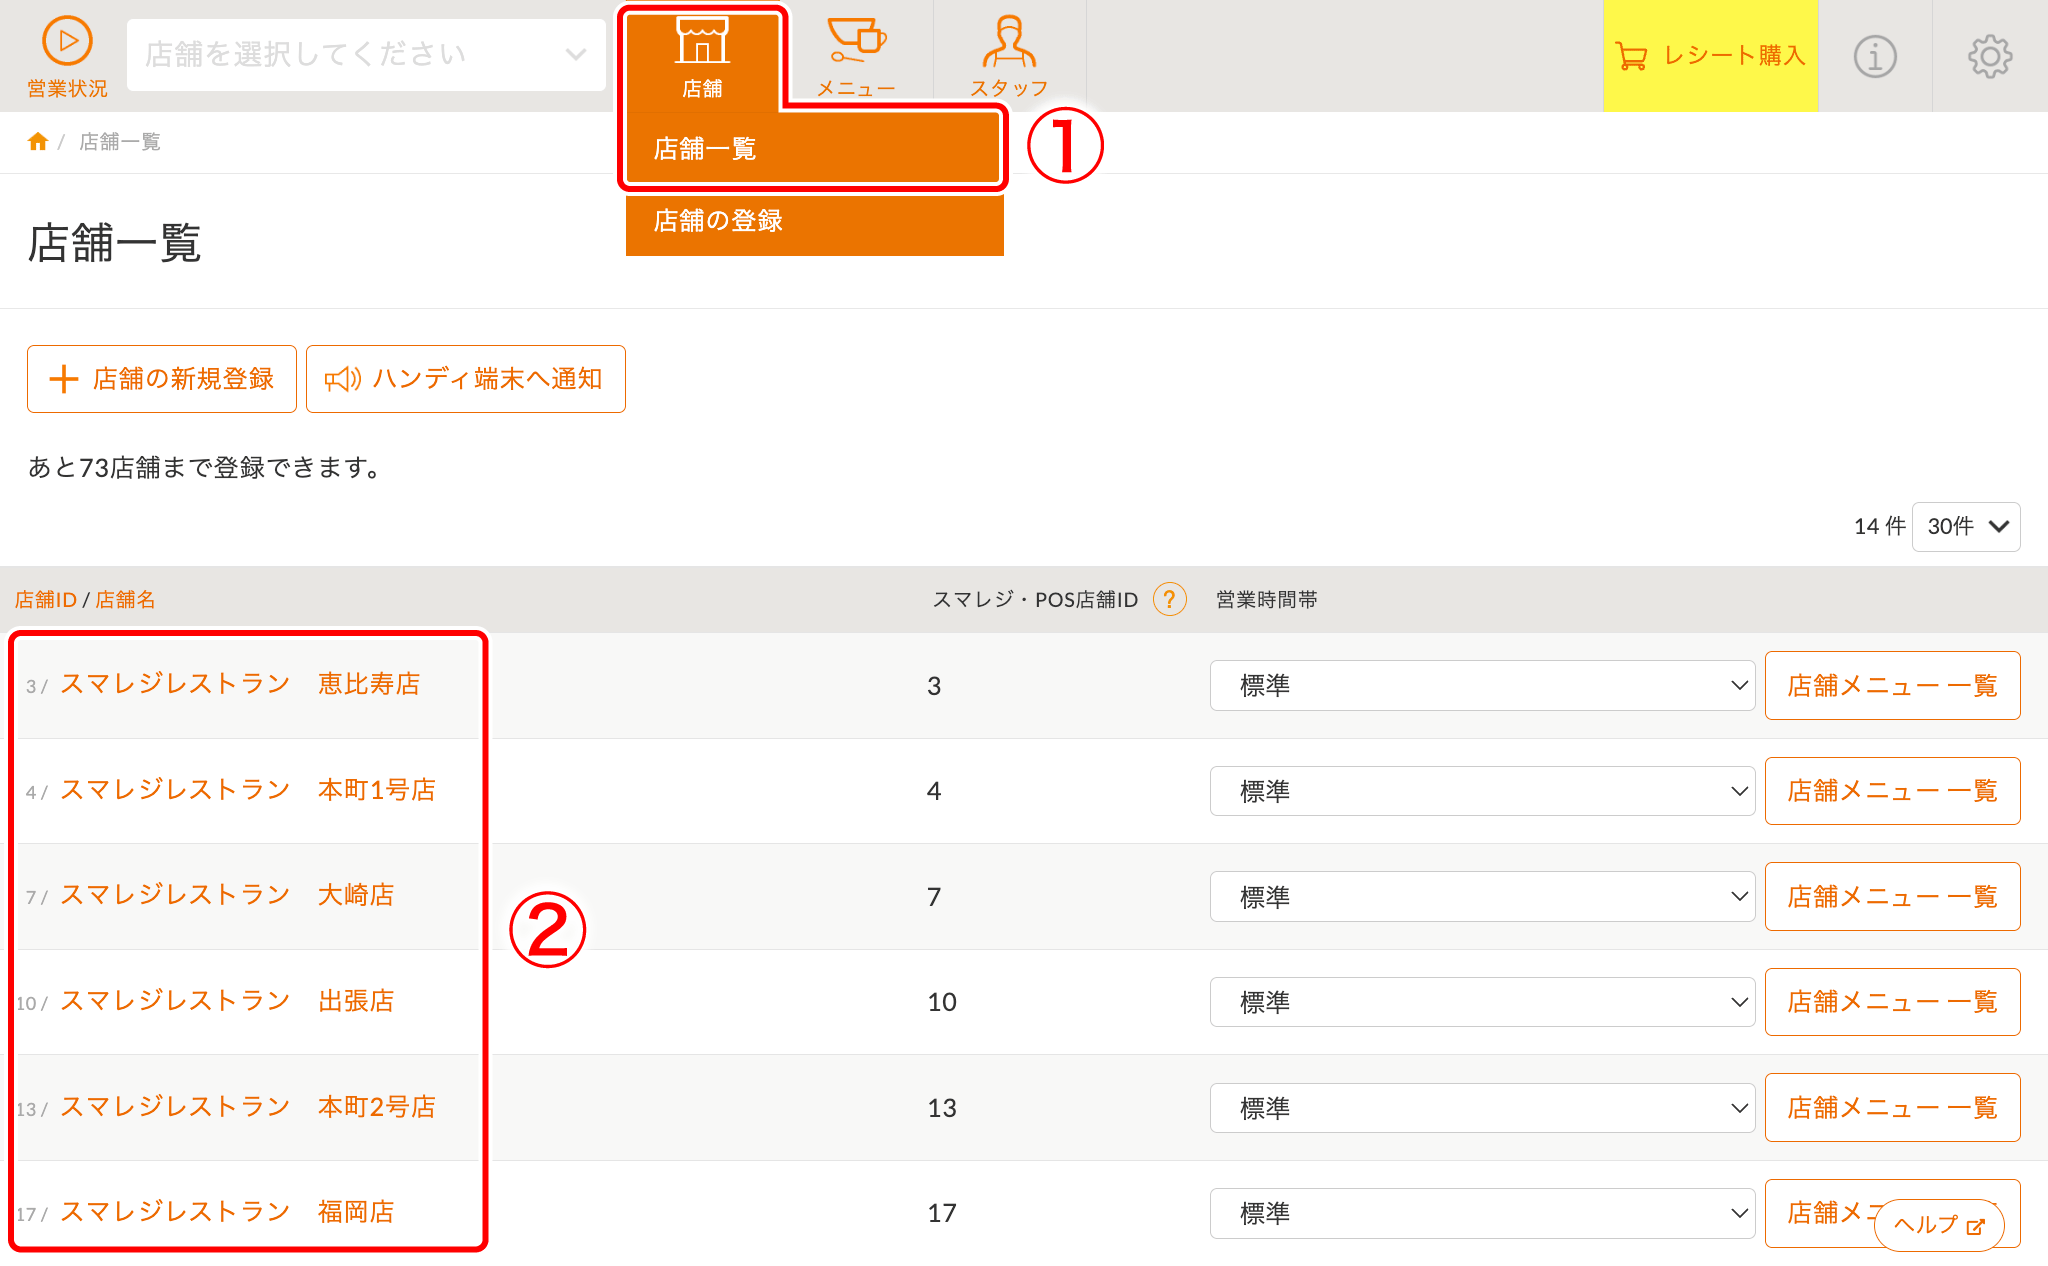Expand the 店舗を選択してください dropdown

(366, 55)
